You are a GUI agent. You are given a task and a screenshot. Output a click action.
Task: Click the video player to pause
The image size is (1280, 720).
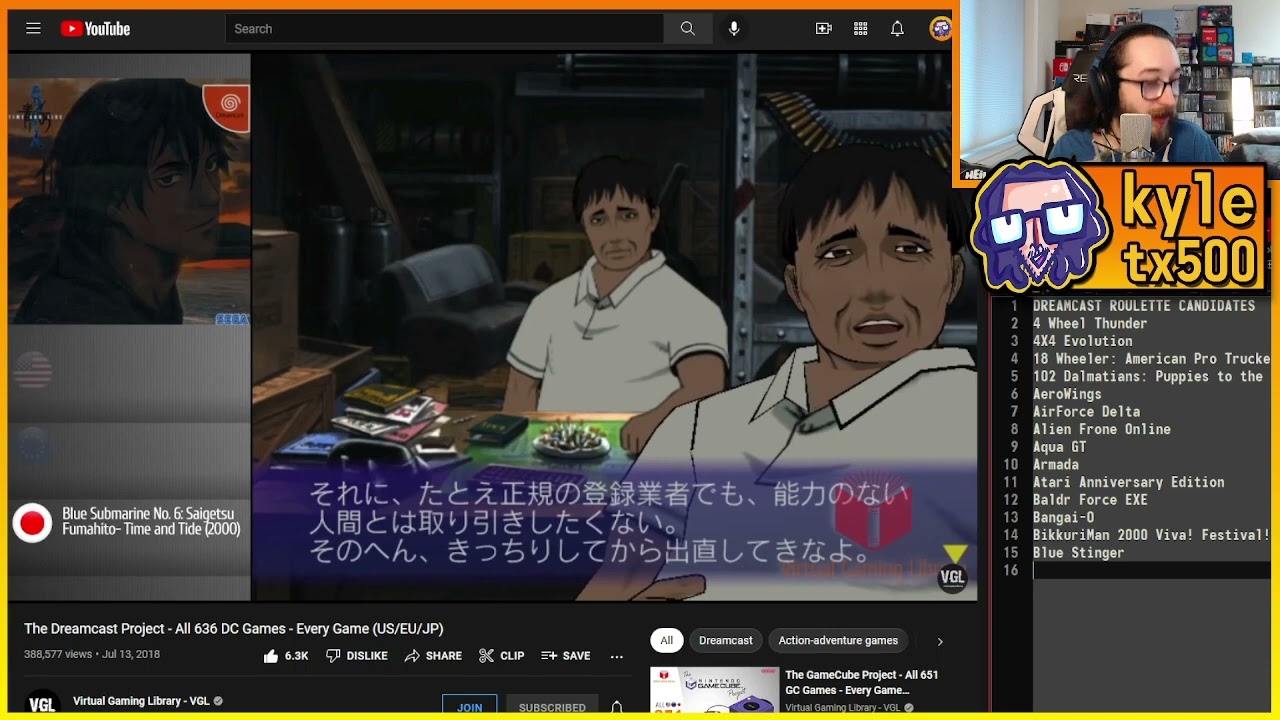tap(613, 327)
